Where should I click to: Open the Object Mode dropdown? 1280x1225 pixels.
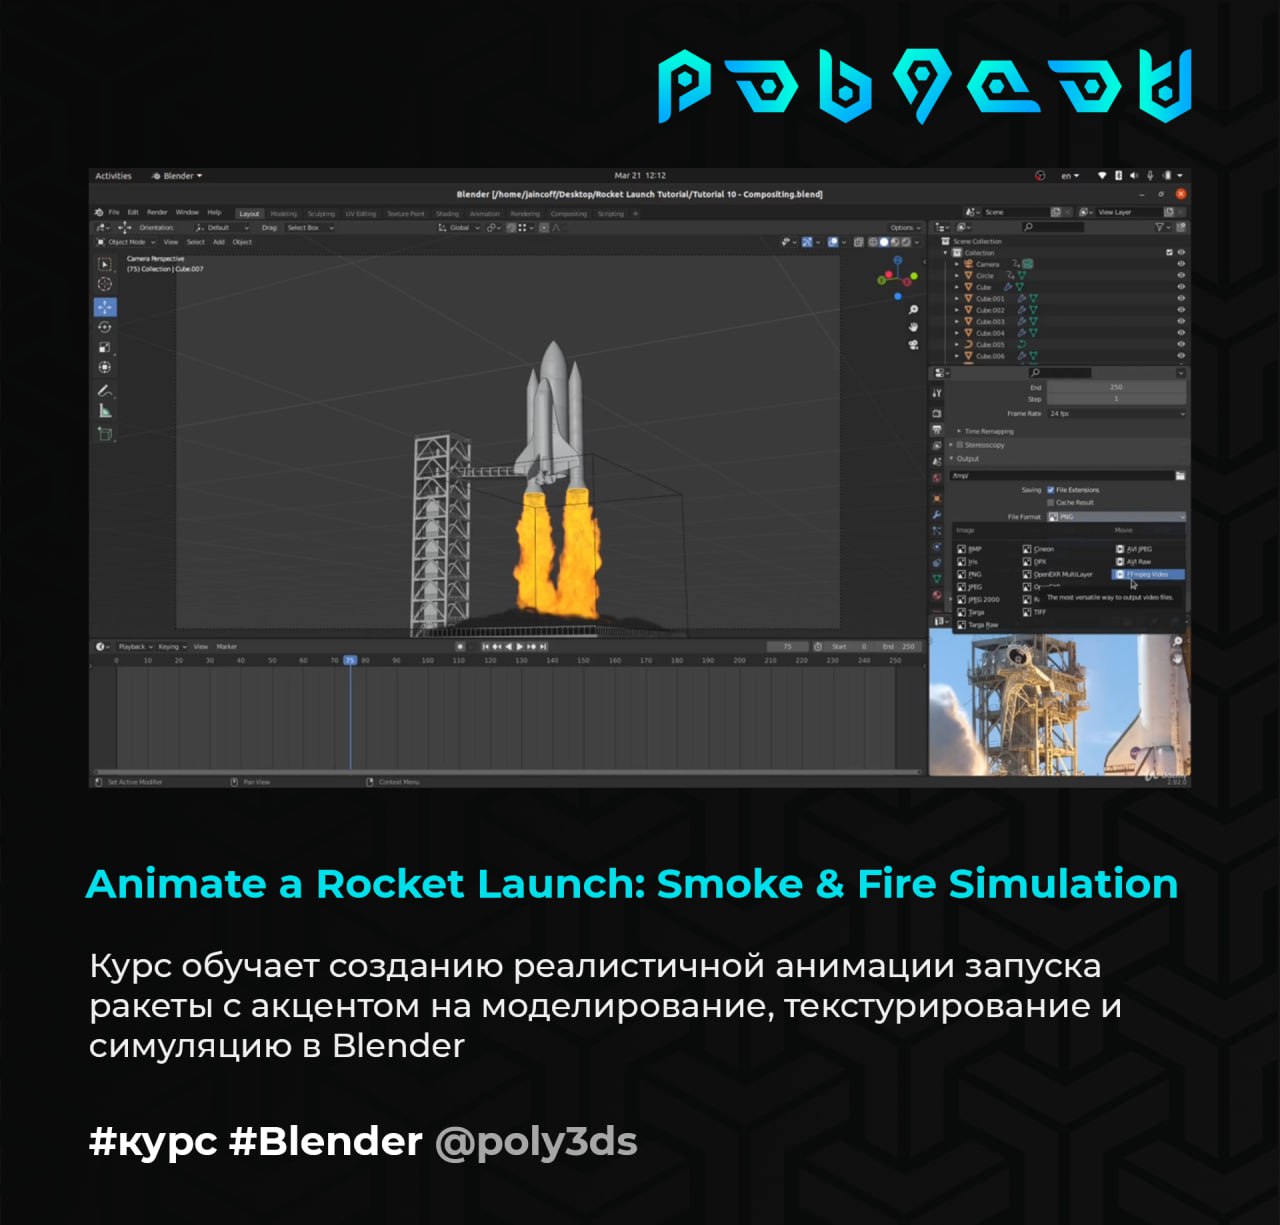pos(126,242)
